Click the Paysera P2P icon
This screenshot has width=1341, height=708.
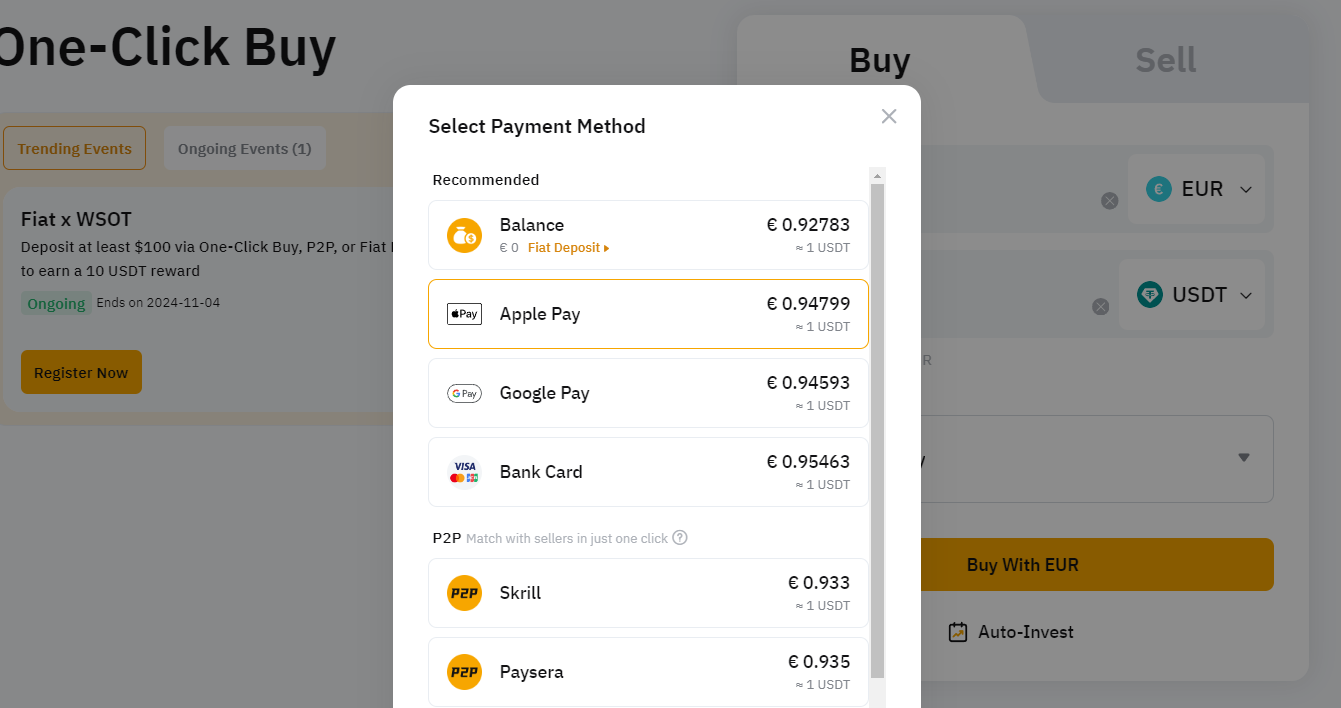[464, 672]
